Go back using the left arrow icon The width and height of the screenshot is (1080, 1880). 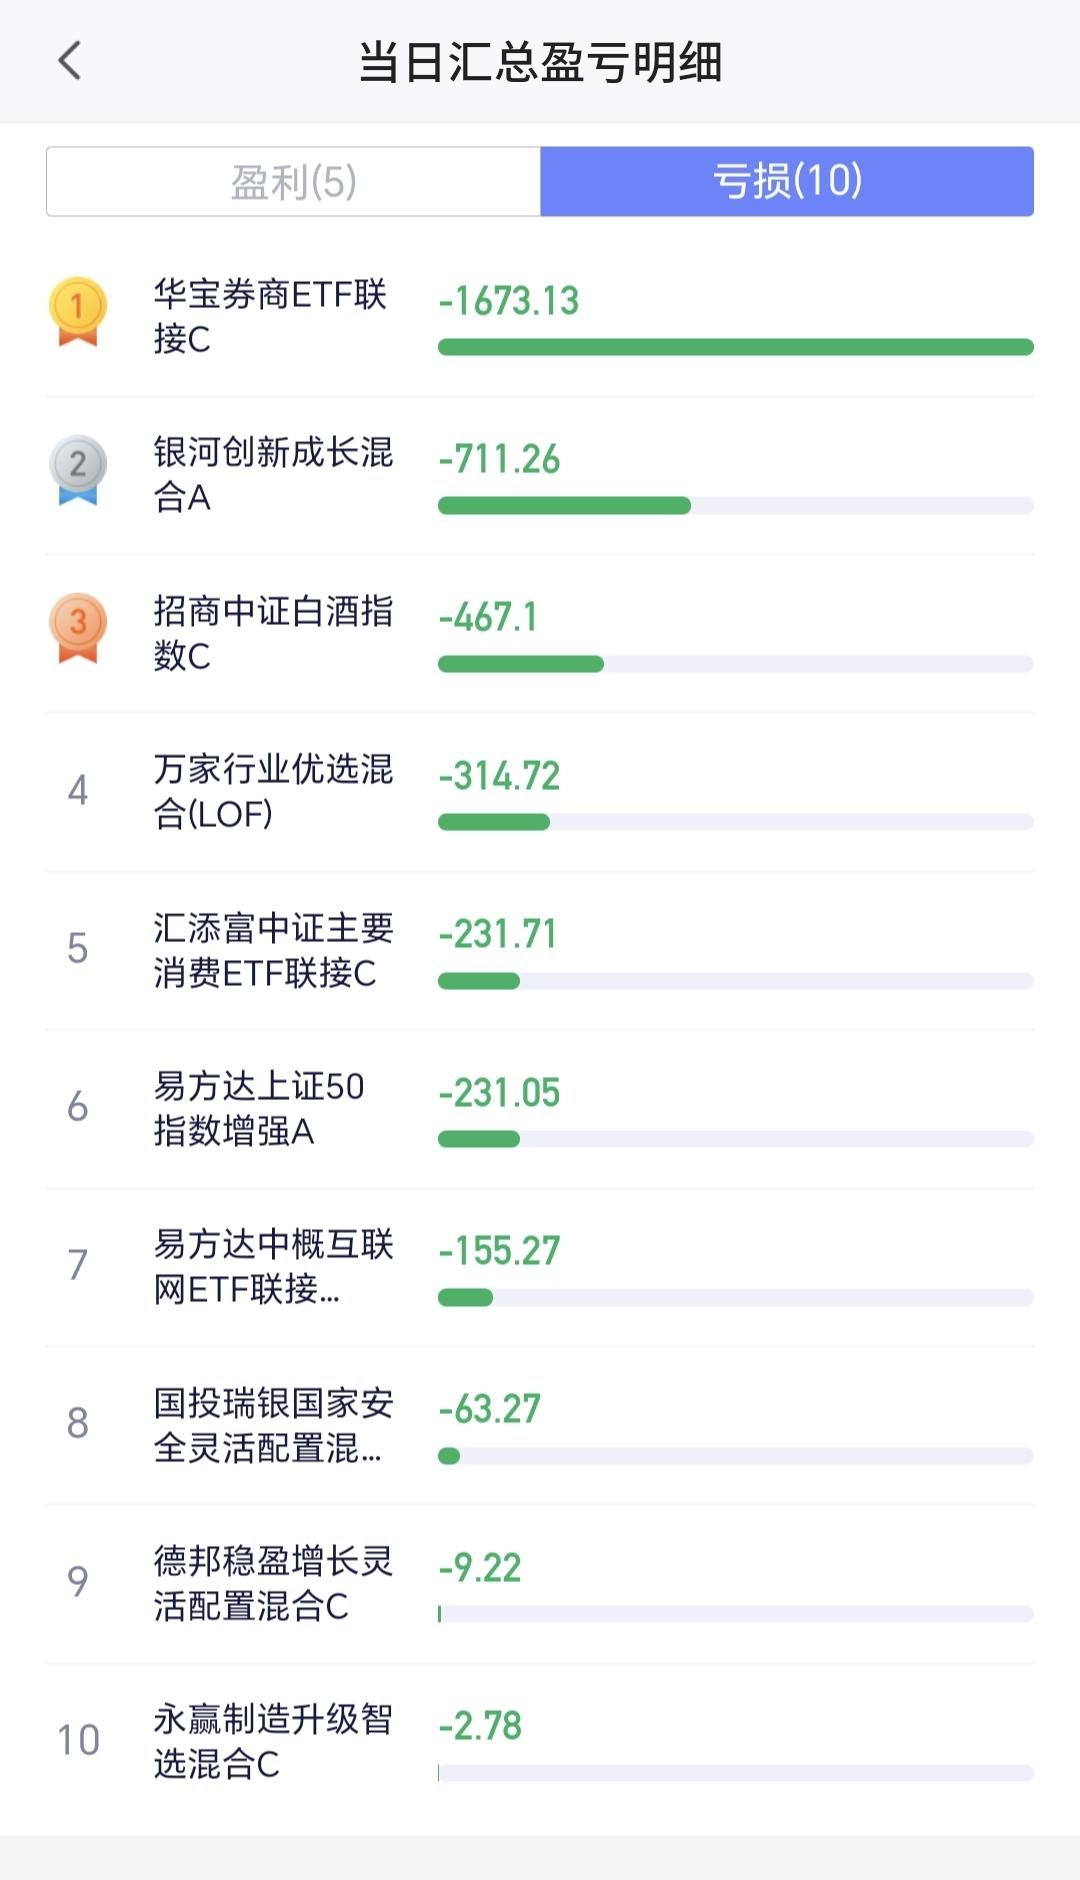(69, 61)
